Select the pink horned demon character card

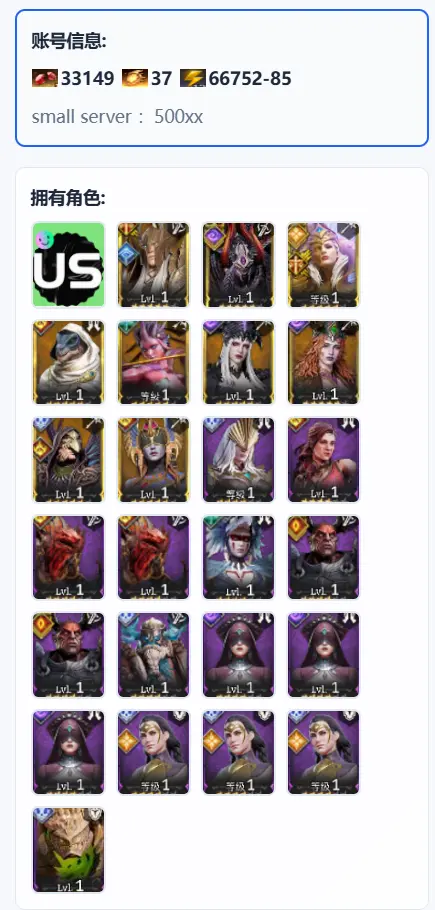(154, 362)
